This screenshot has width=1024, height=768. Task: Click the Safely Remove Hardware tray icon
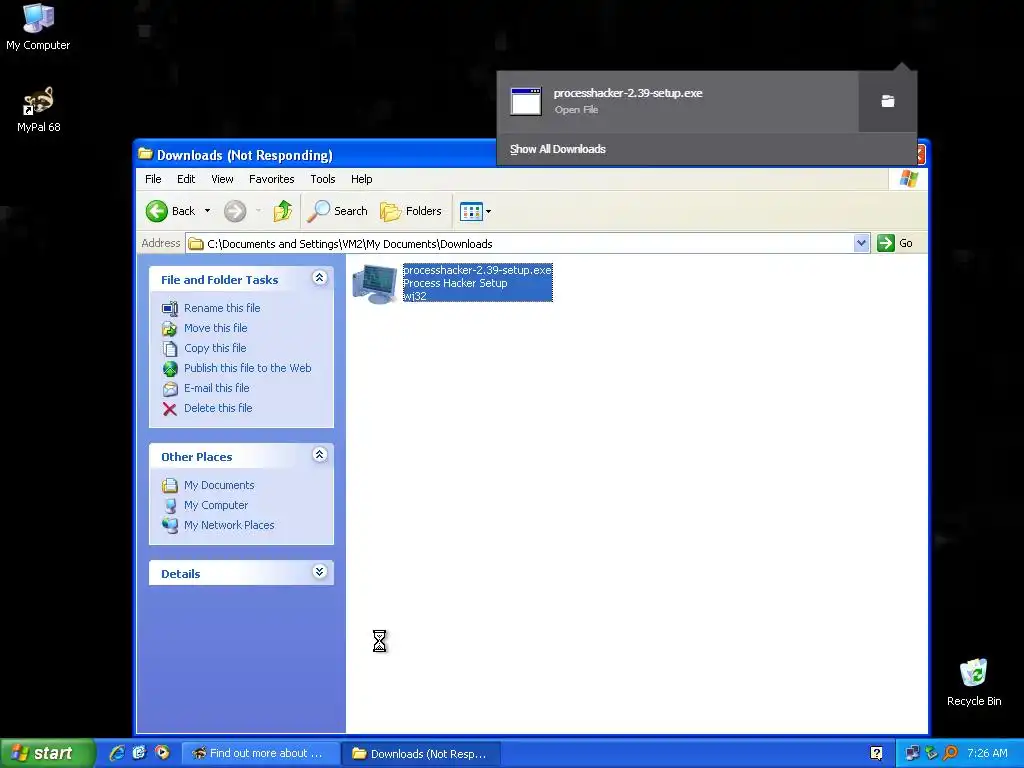click(x=931, y=754)
